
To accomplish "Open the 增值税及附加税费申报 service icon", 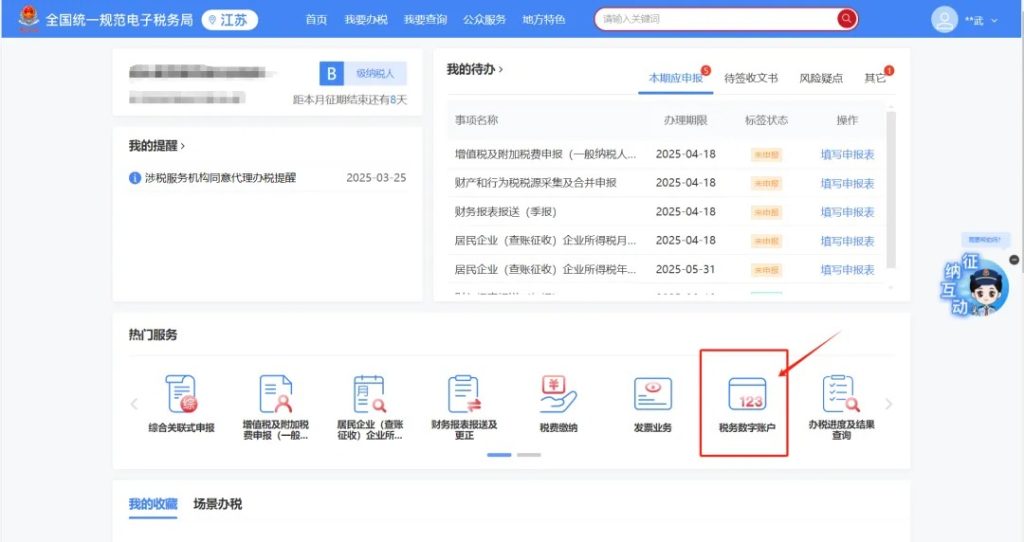I will [275, 395].
